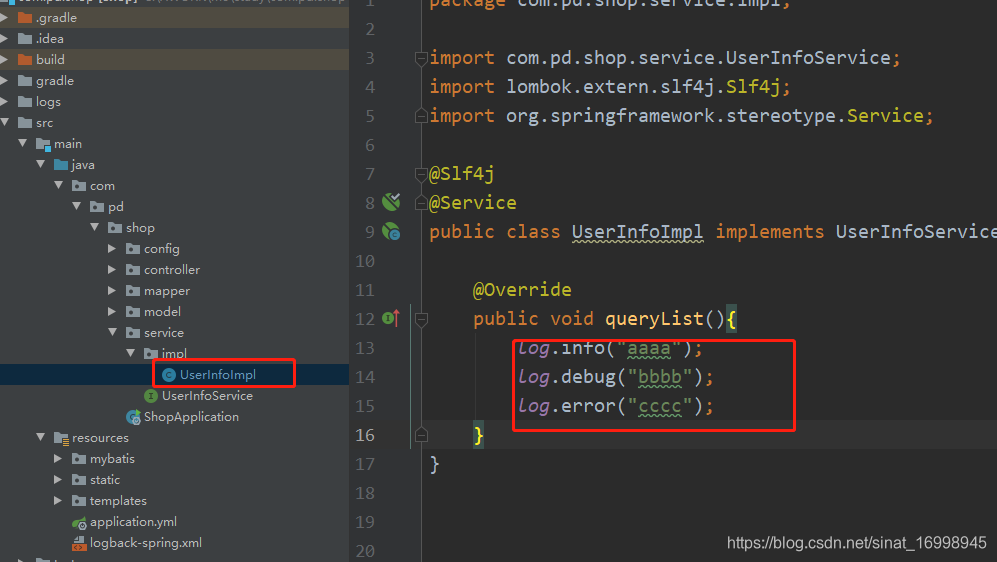The height and width of the screenshot is (562, 997).
Task: Click the logs folder icon
Action: [x=25, y=102]
